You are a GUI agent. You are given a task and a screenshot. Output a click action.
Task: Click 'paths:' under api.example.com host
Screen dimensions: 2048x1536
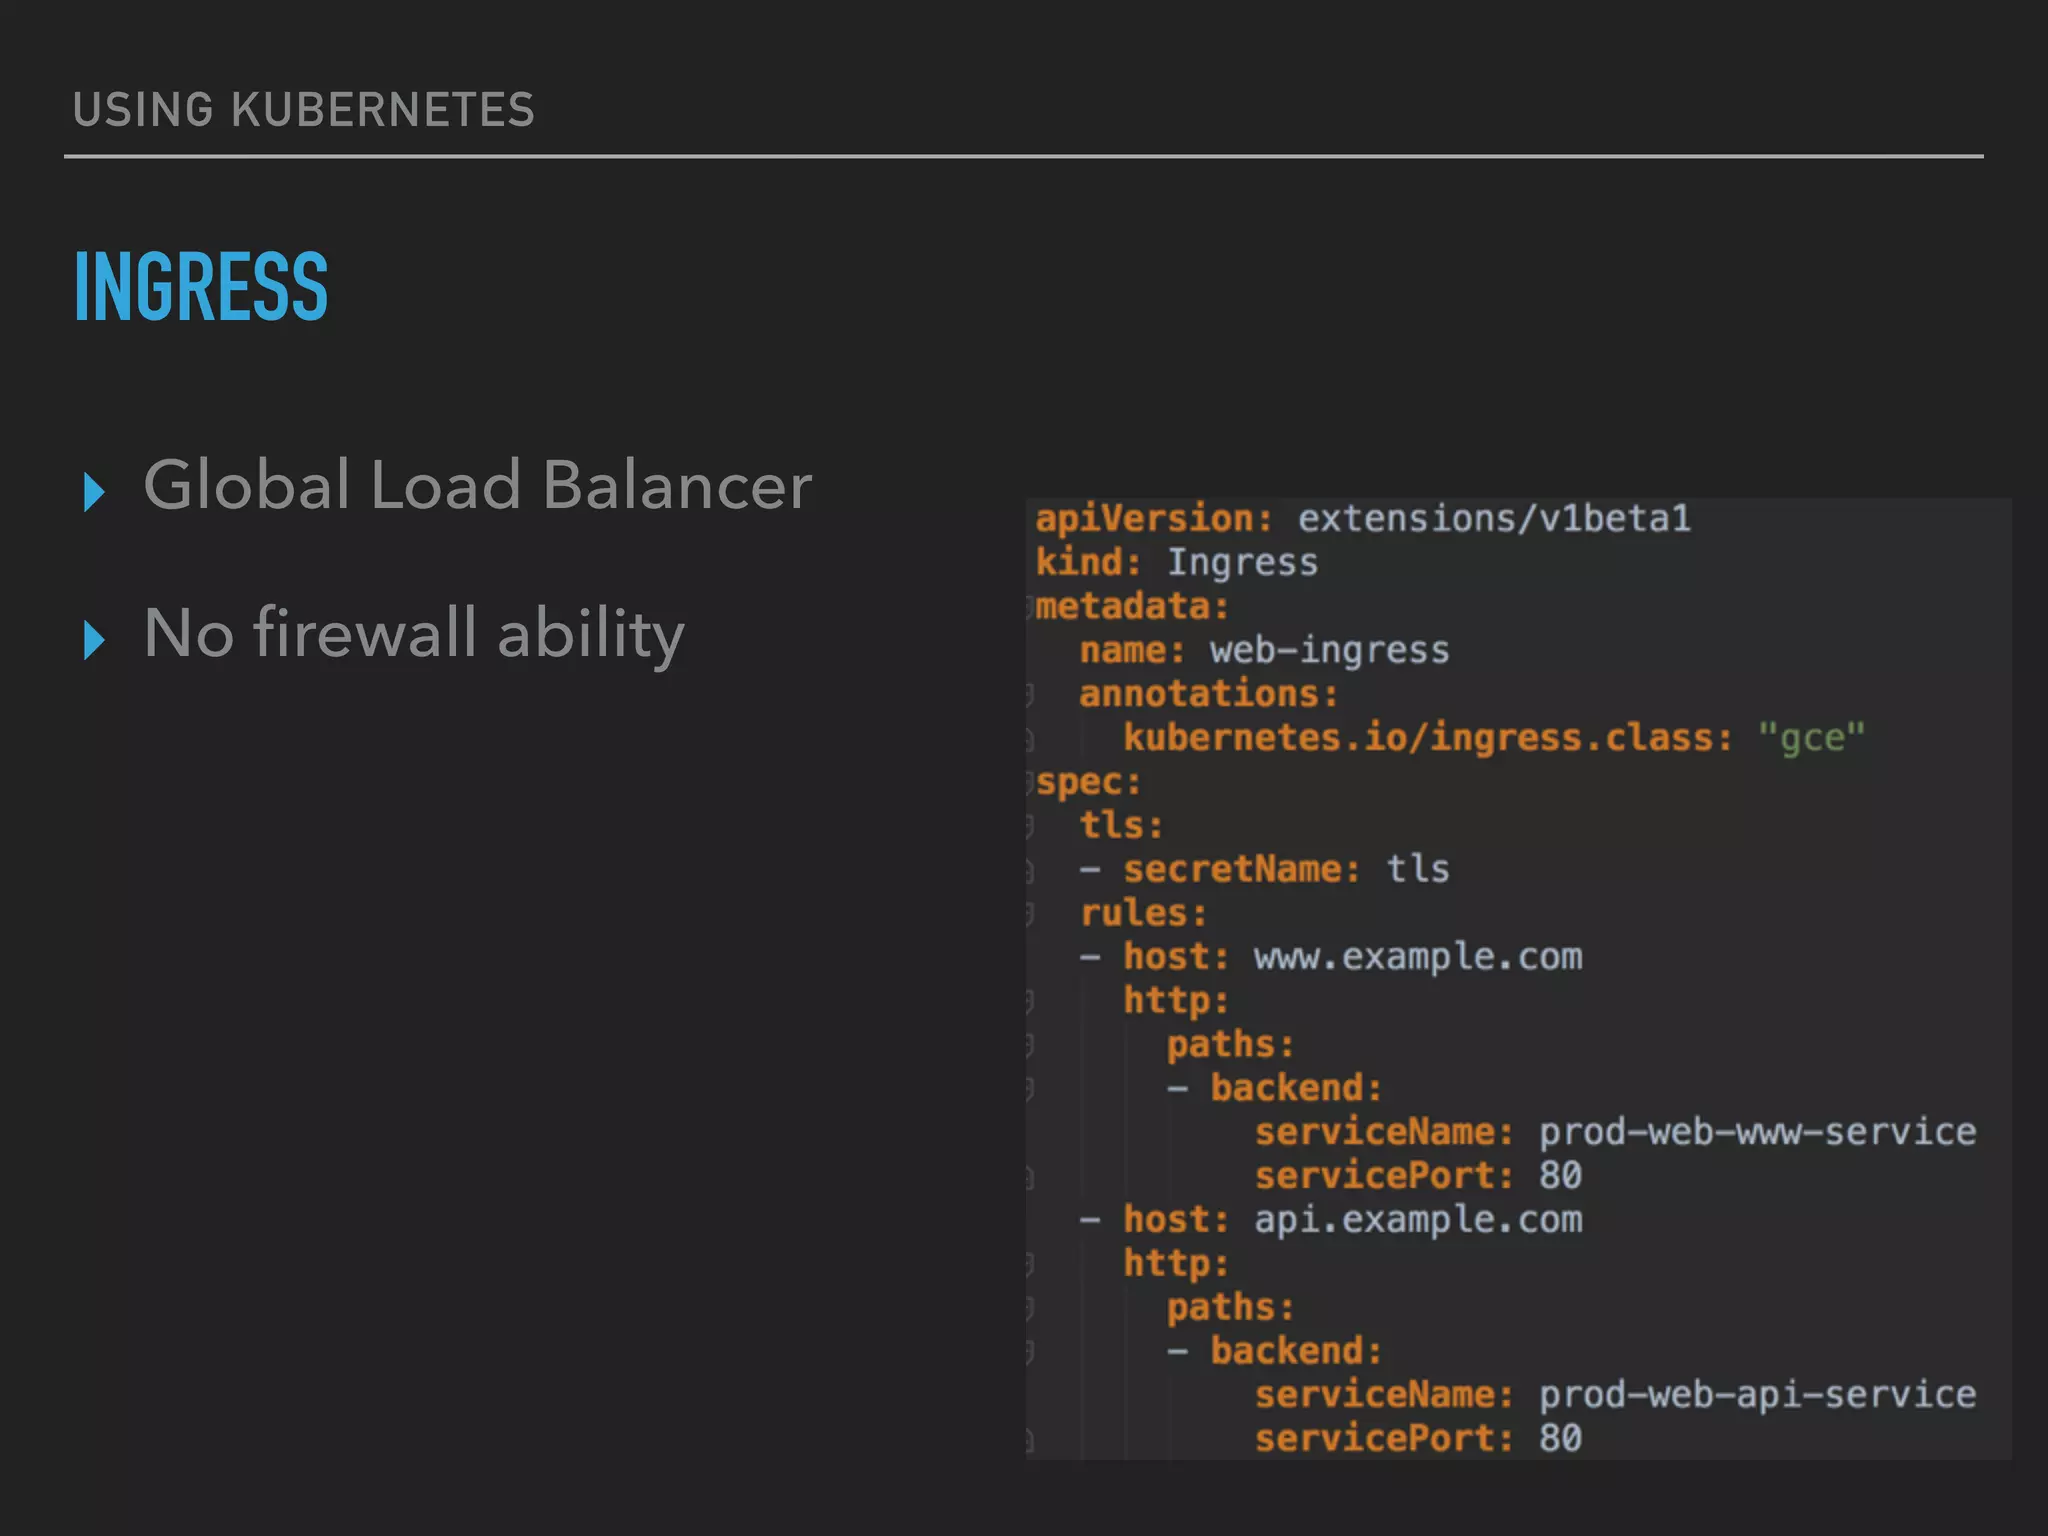[x=1230, y=1308]
